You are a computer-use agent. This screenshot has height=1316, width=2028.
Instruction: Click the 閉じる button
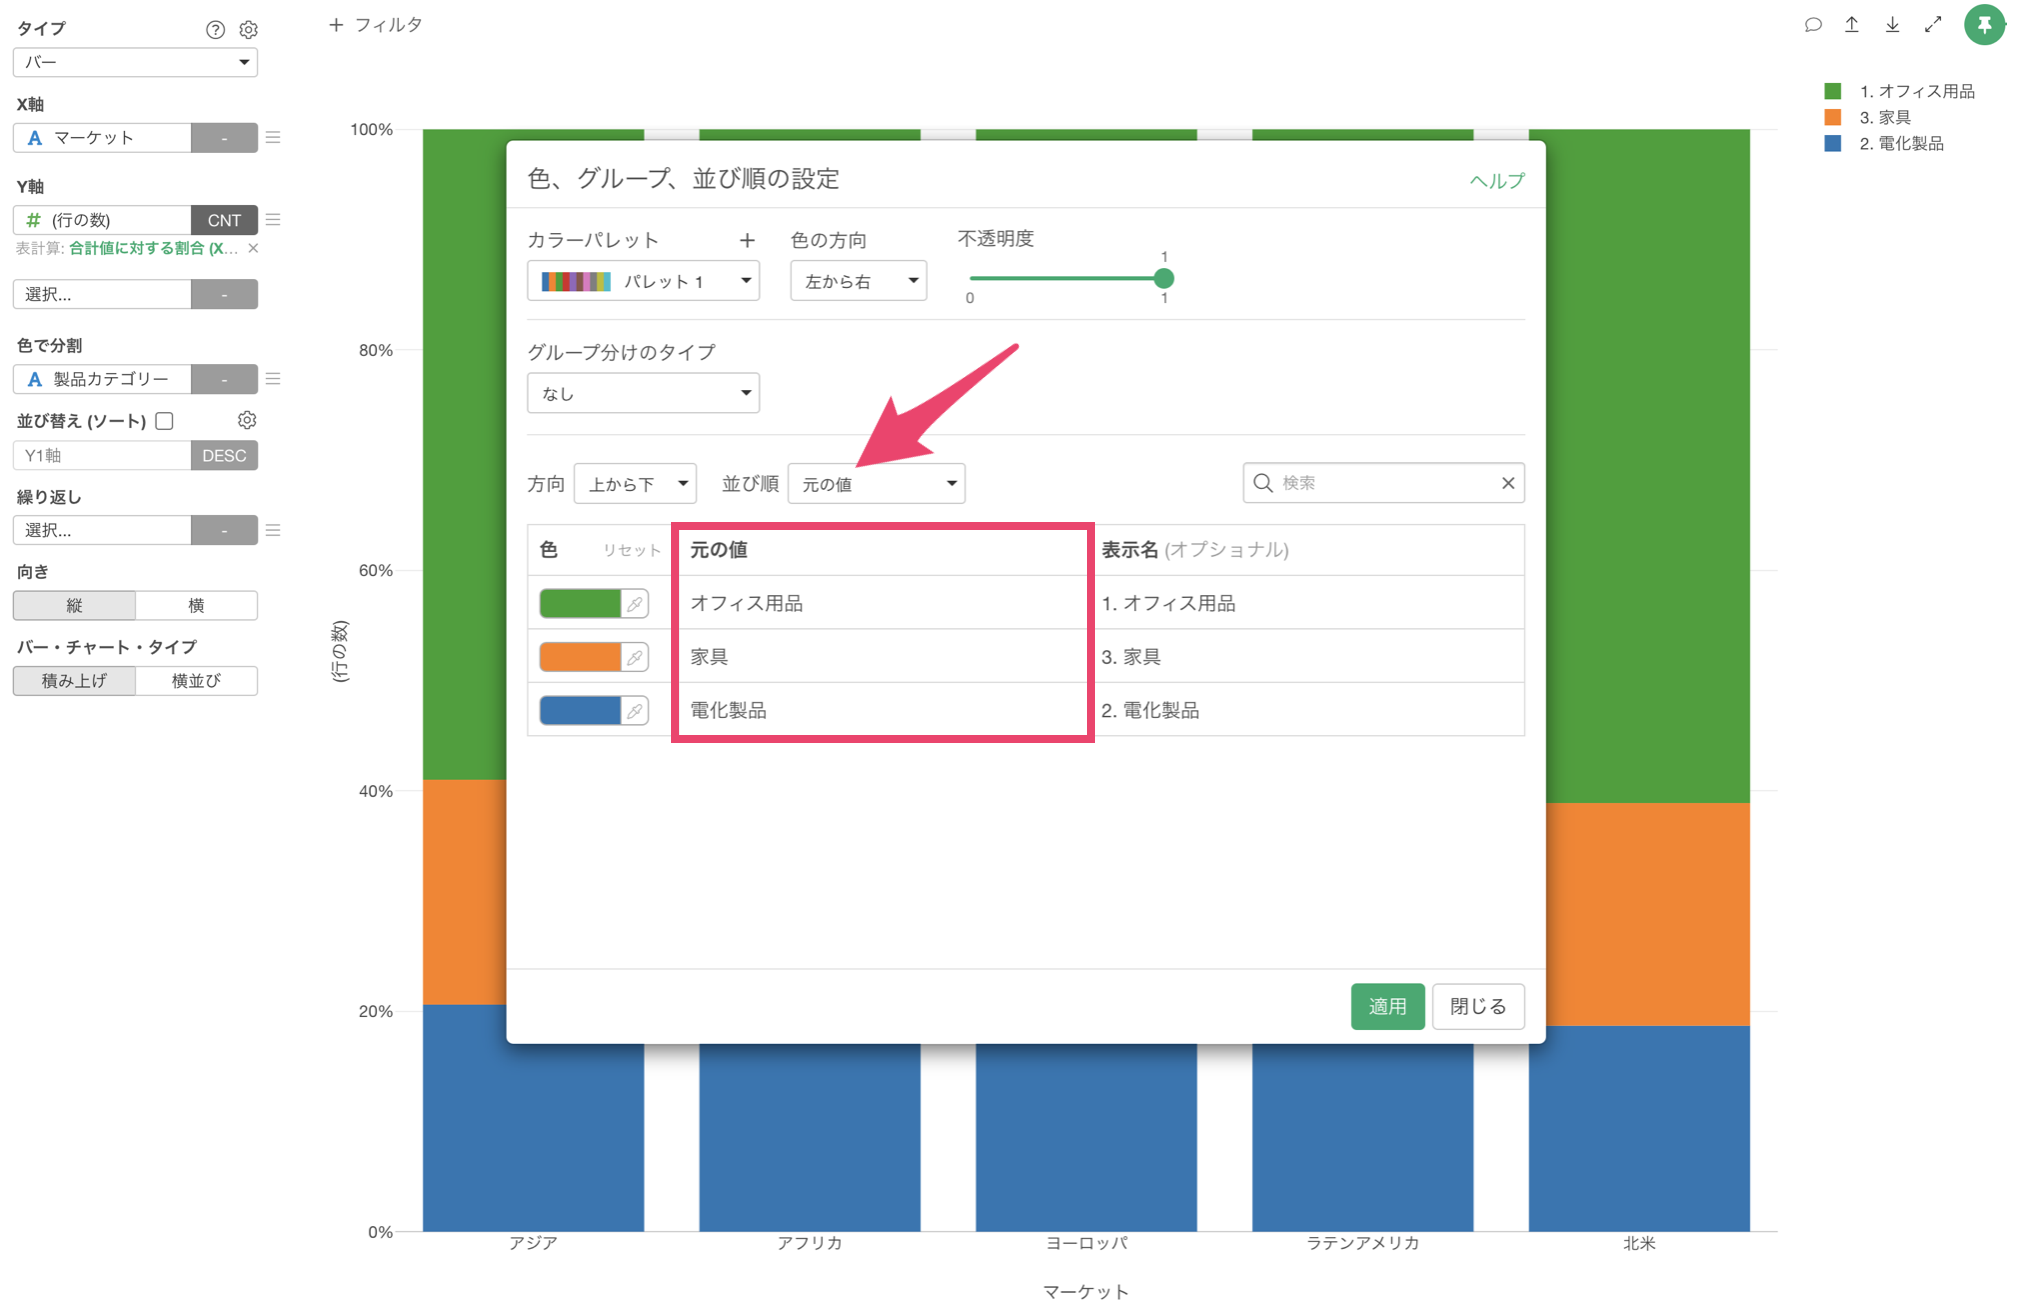(x=1477, y=1006)
